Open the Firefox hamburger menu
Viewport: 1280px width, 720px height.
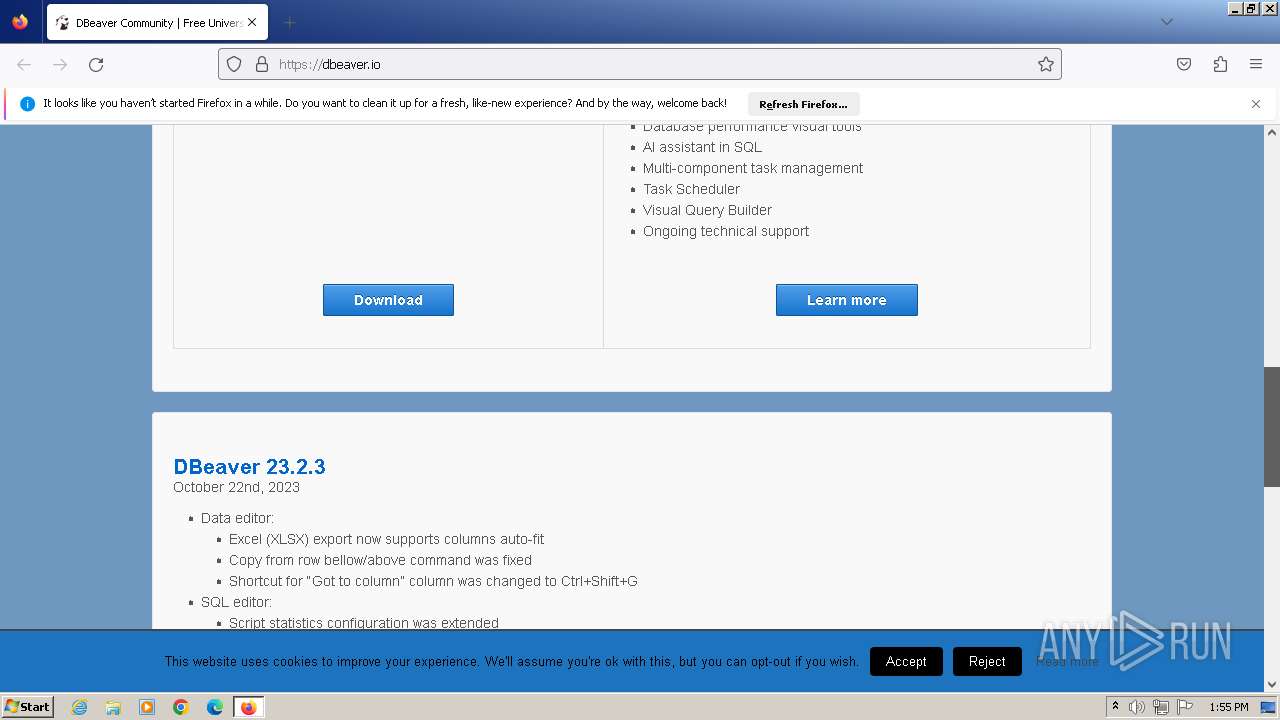1256,64
